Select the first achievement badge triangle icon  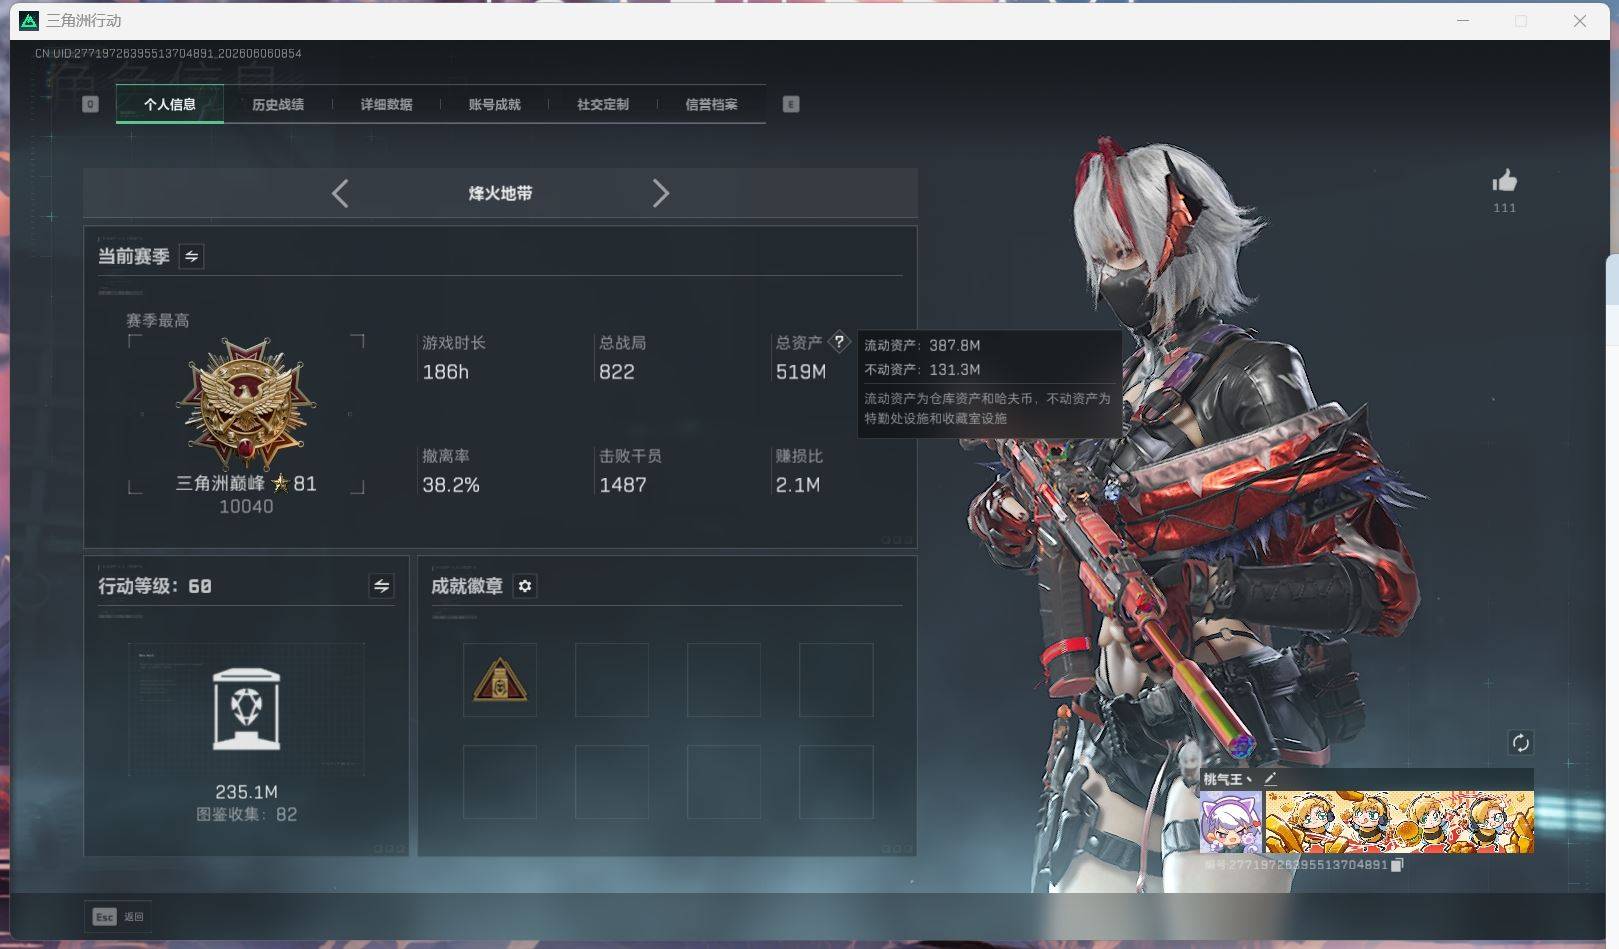click(x=500, y=680)
